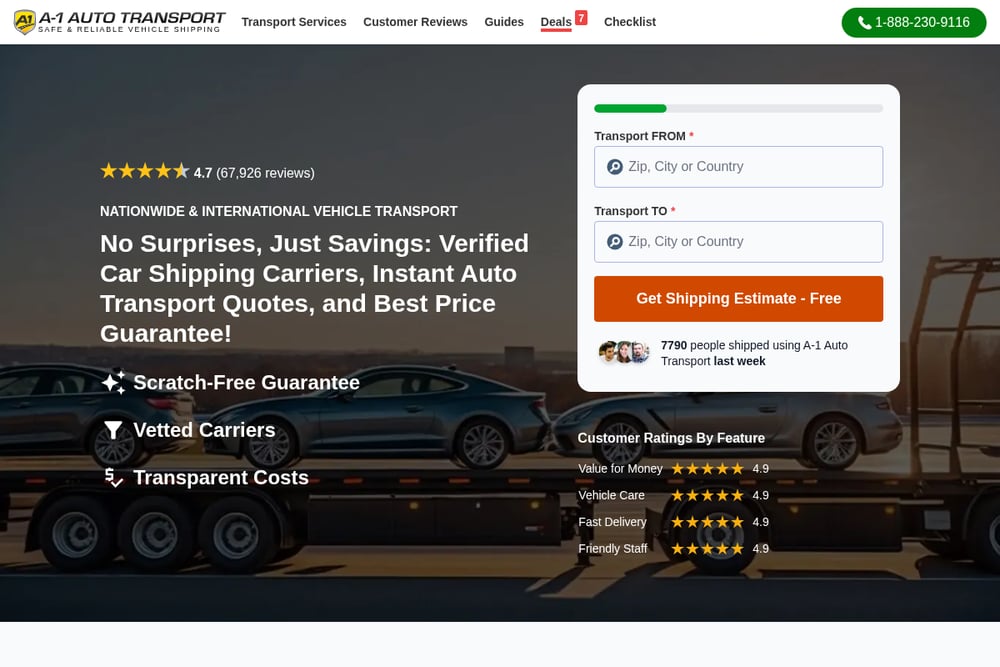The height and width of the screenshot is (667, 1000).
Task: Call 1-888-230-9116 button
Action: pos(914,22)
